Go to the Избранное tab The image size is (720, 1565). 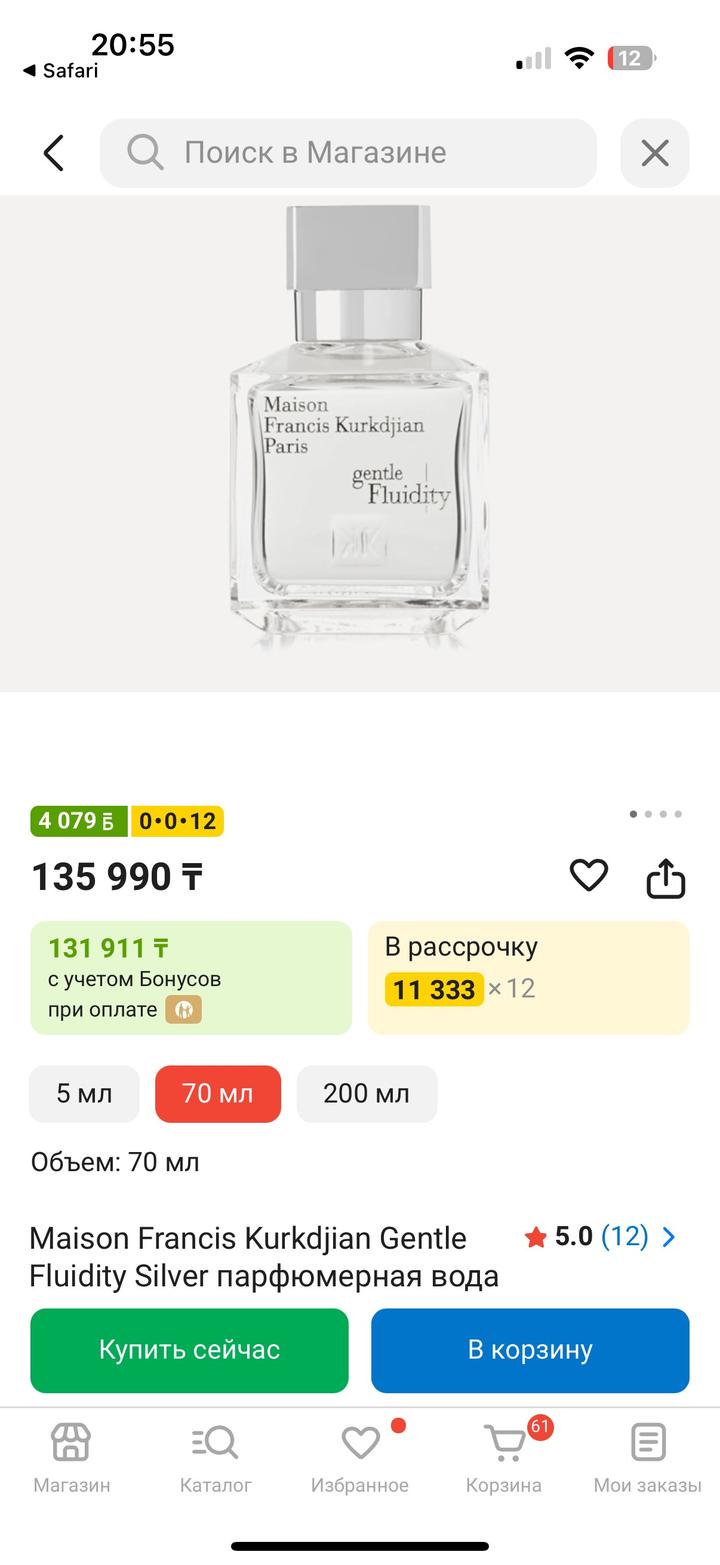[360, 1458]
